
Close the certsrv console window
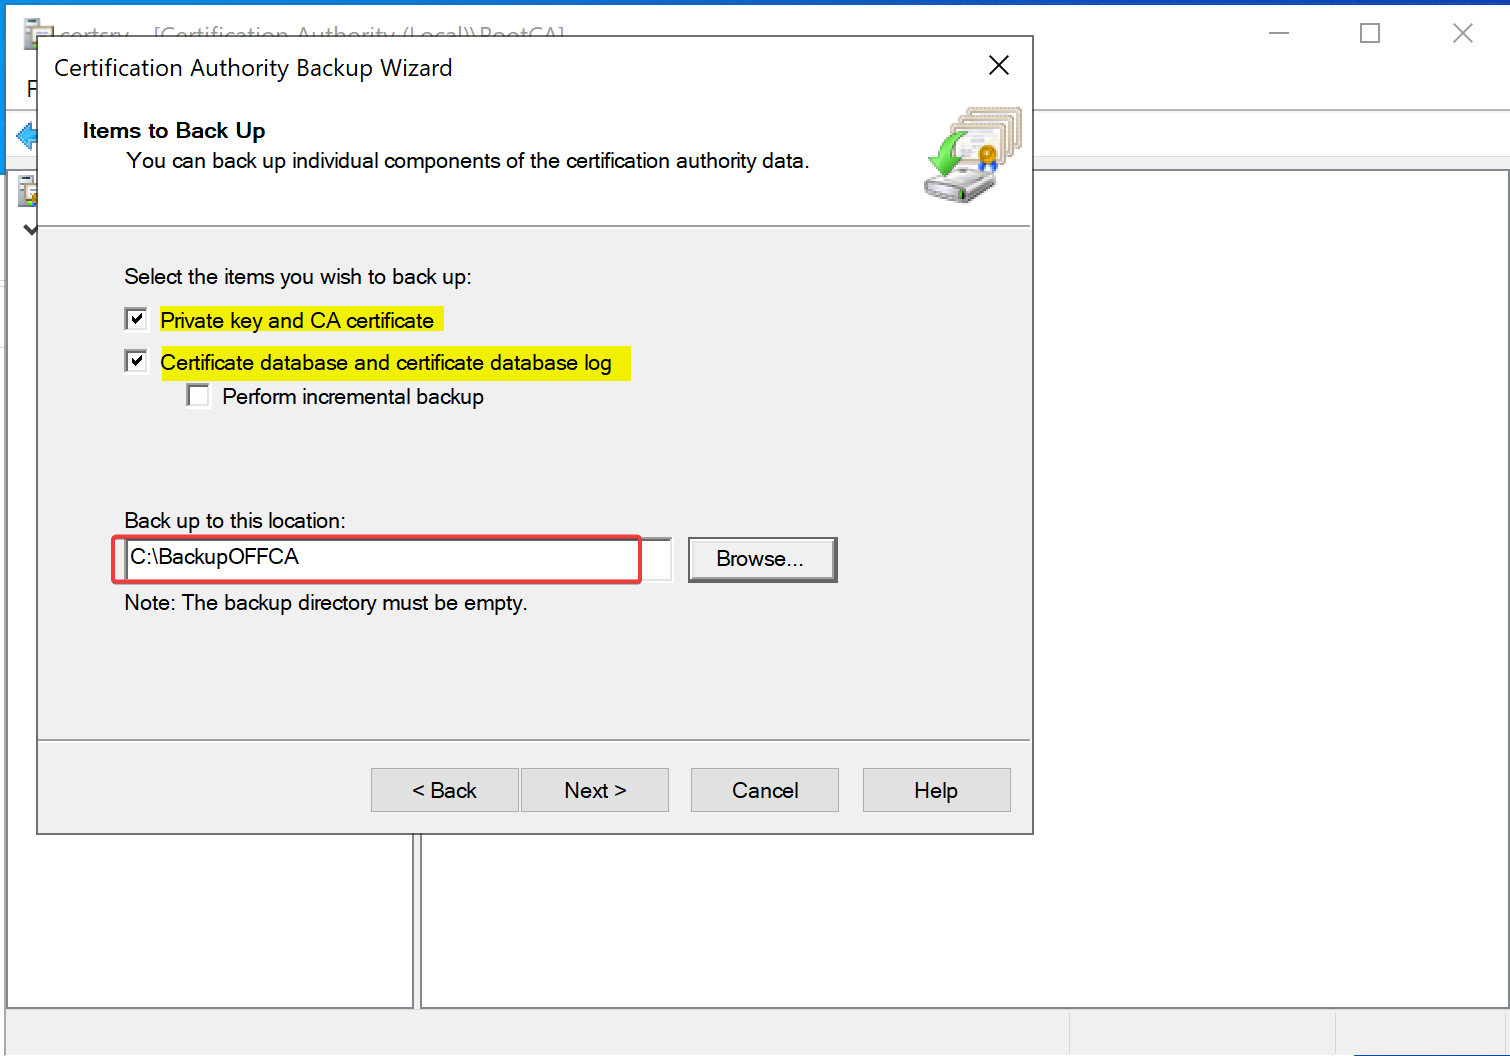(x=1462, y=34)
